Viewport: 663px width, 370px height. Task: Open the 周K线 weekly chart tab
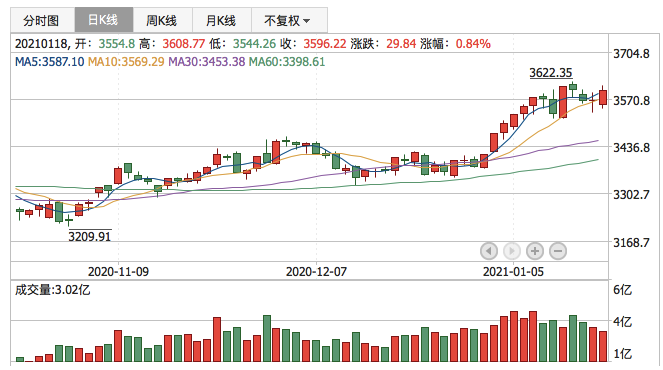162,20
